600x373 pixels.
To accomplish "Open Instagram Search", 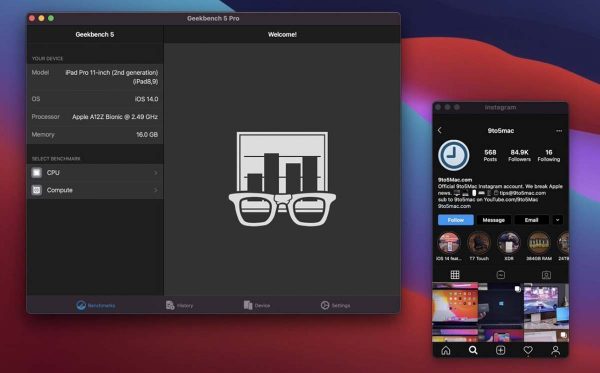I will click(473, 350).
